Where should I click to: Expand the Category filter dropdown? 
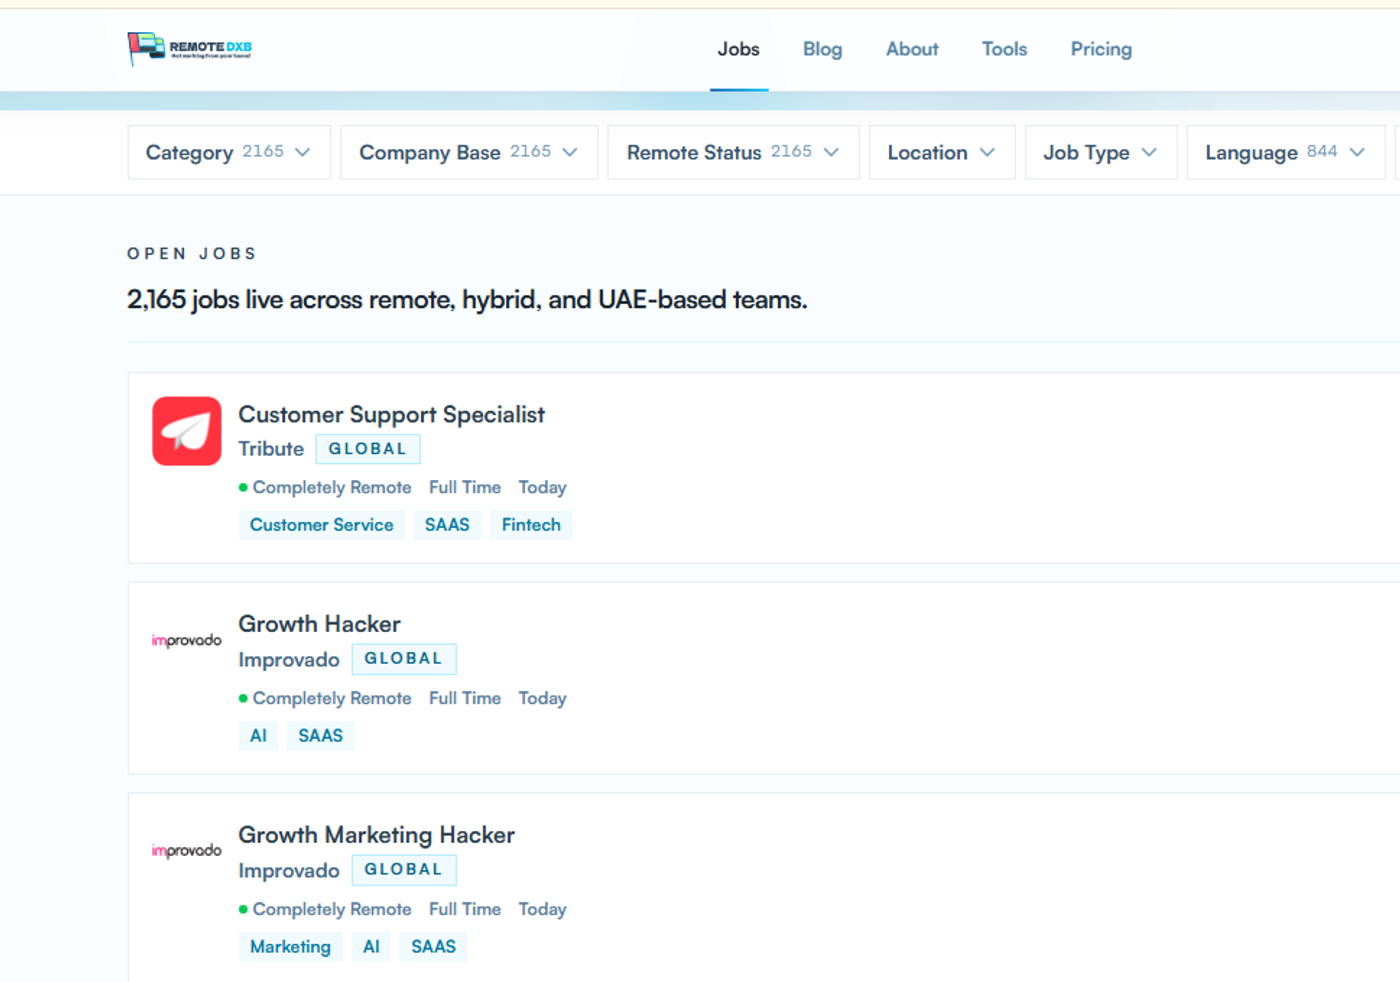coord(229,152)
